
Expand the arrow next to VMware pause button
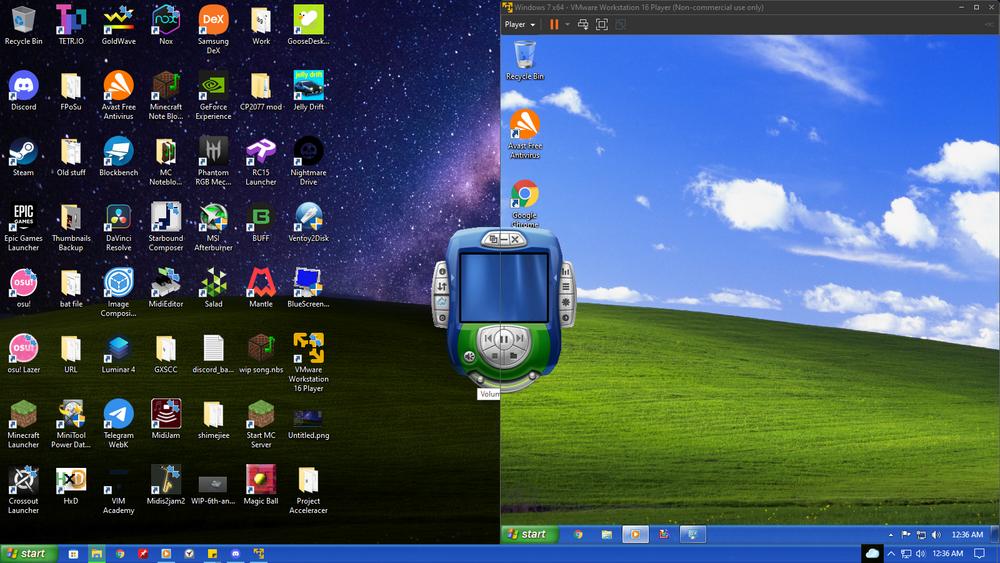pos(567,24)
